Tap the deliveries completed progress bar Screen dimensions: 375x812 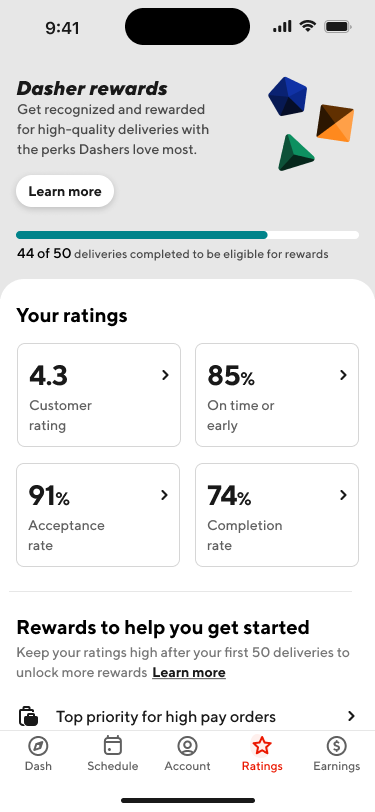click(188, 235)
